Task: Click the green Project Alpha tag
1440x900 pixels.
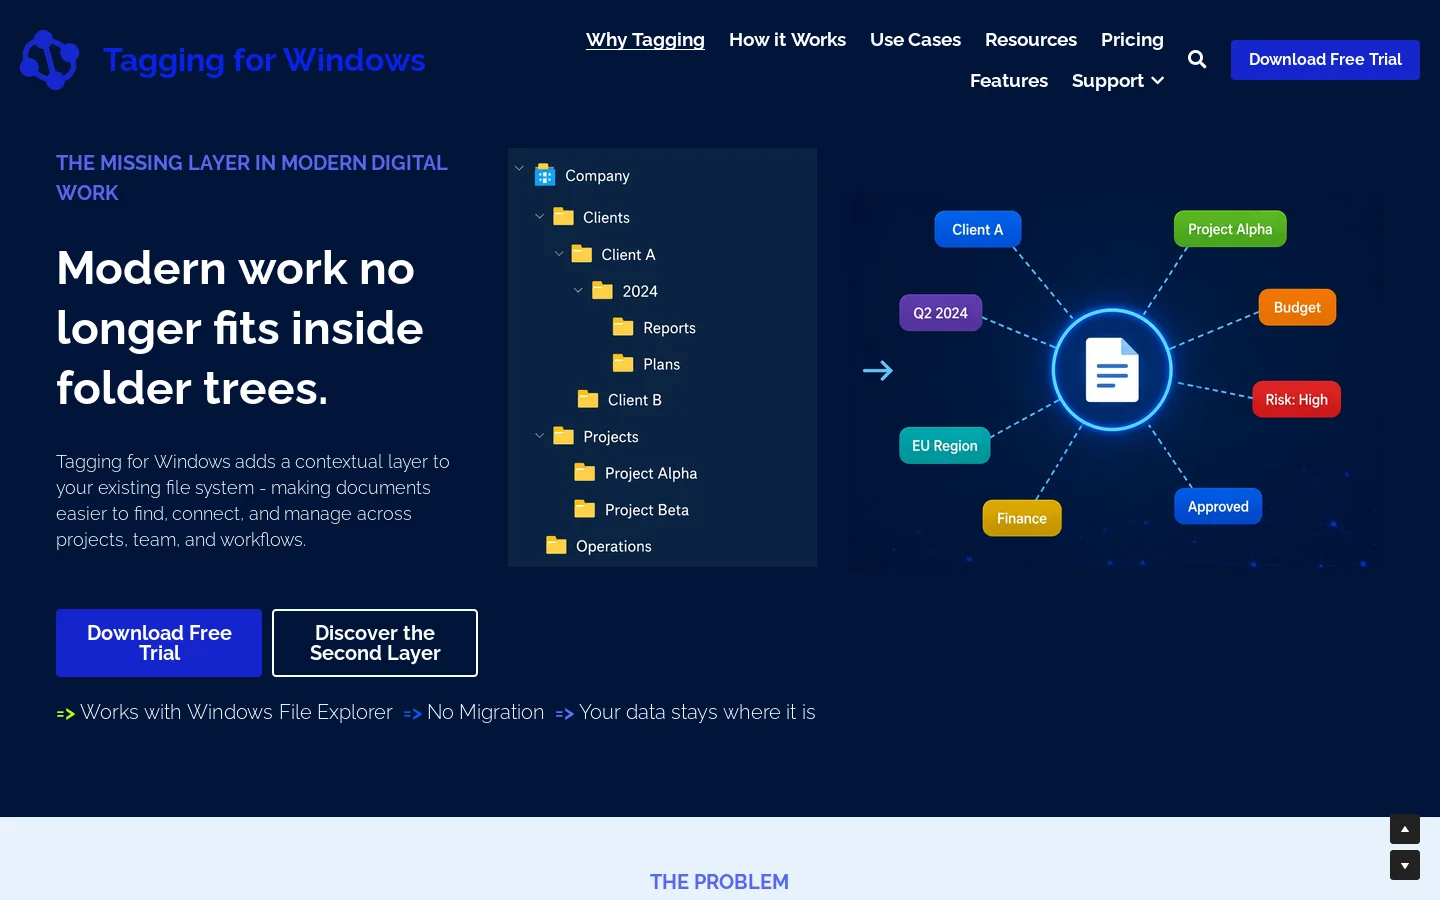Action: click(x=1230, y=229)
